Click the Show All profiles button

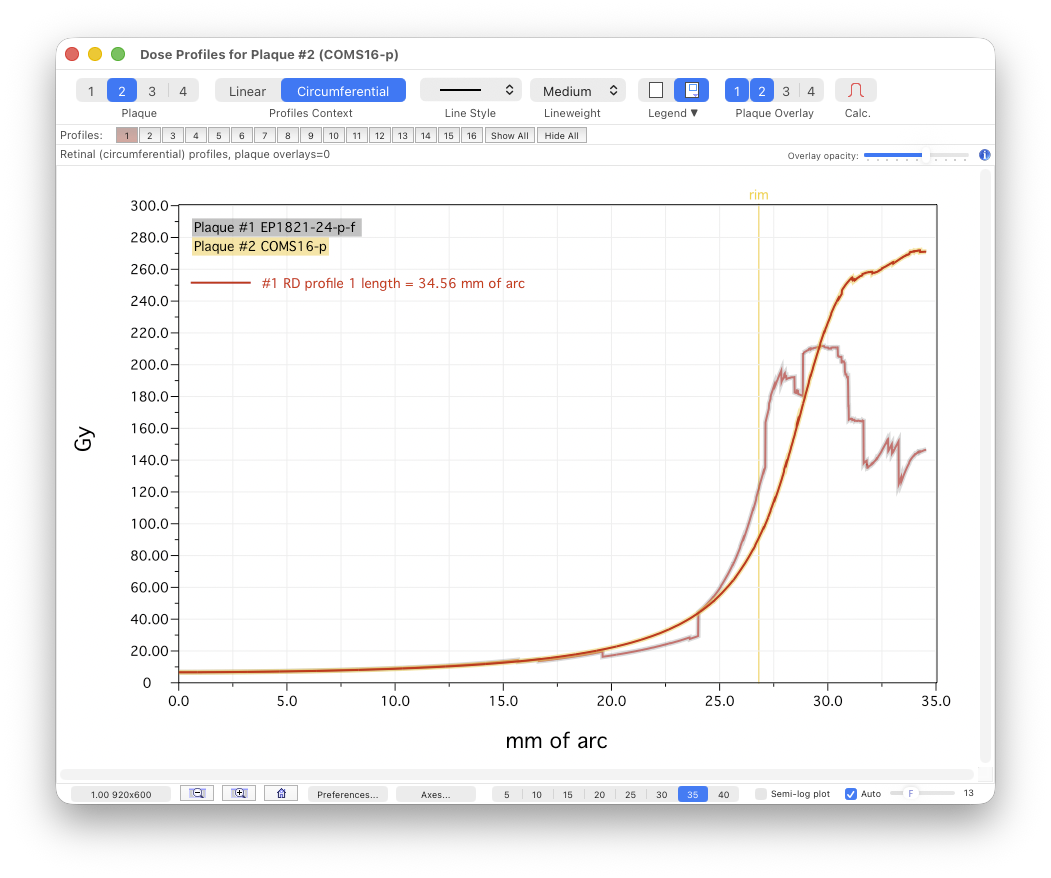tap(509, 136)
